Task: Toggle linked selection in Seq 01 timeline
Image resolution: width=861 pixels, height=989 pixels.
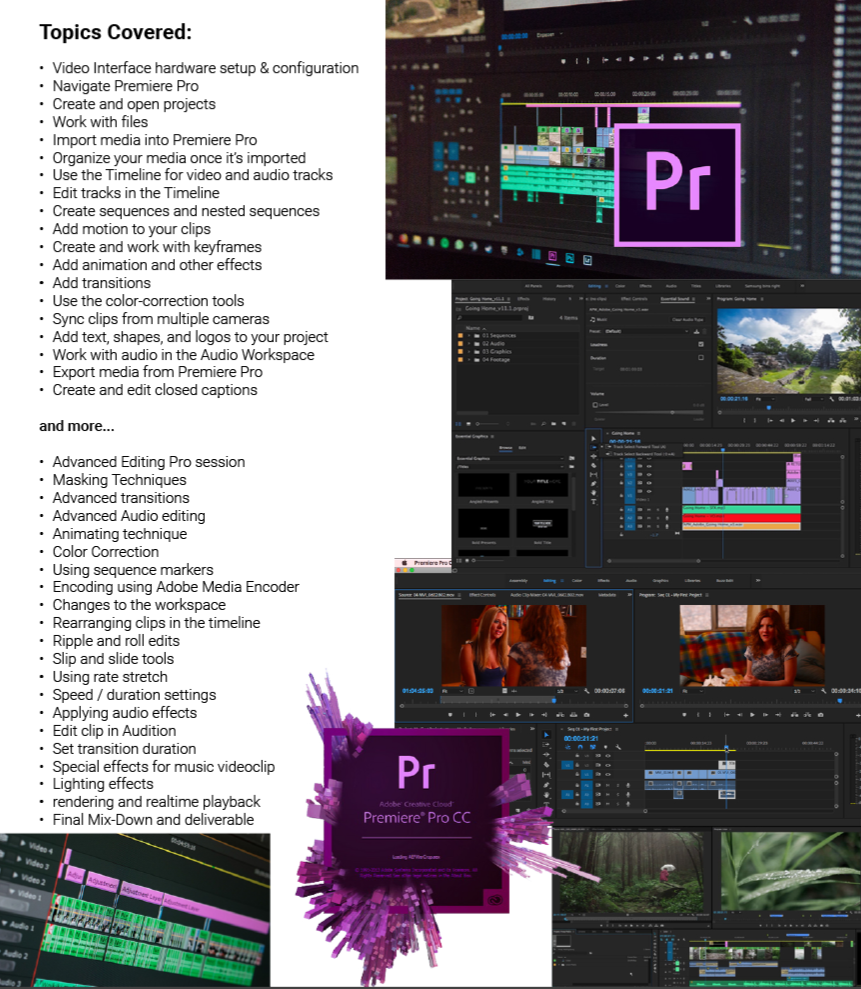Action: [x=592, y=747]
